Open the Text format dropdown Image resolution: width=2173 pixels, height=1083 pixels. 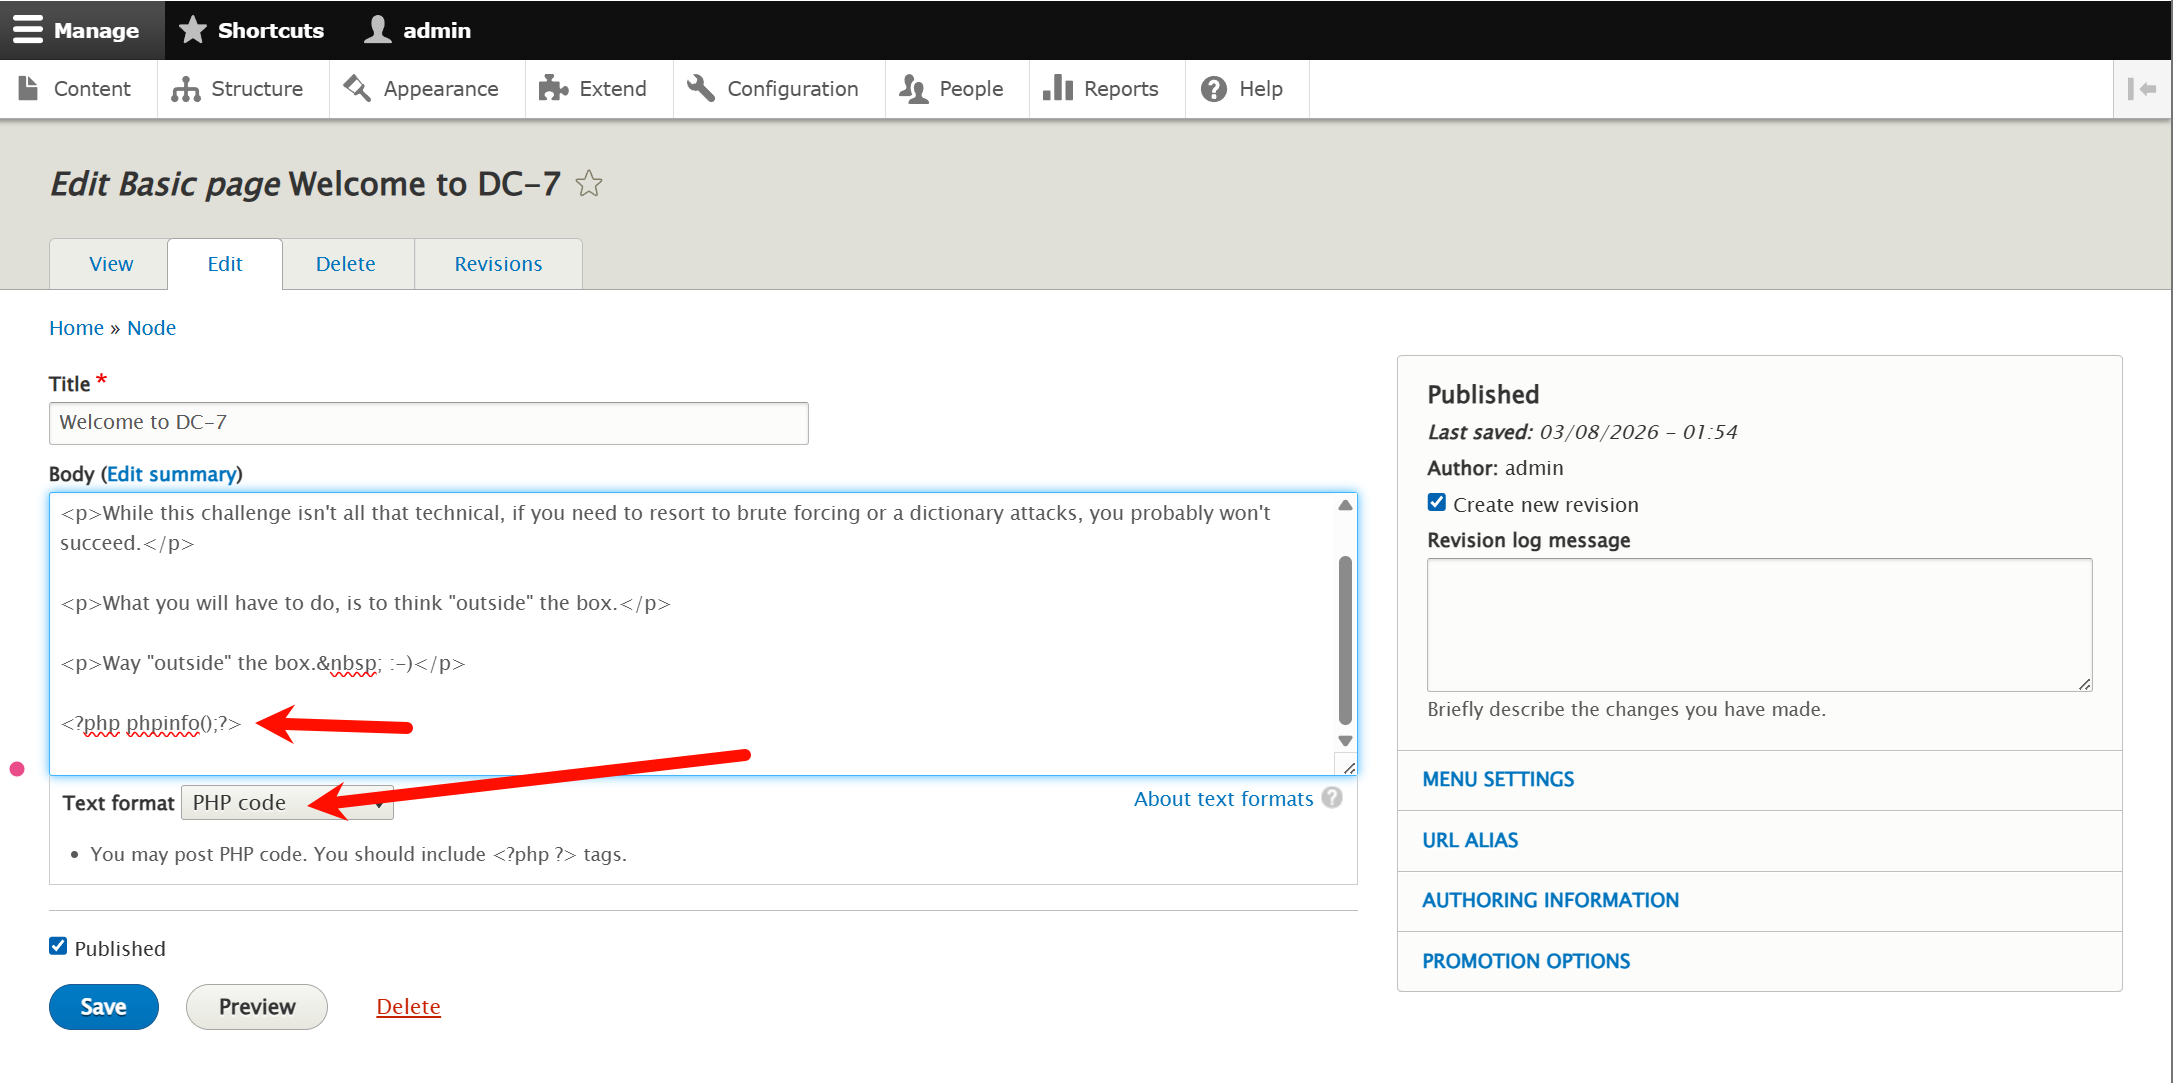coord(287,802)
